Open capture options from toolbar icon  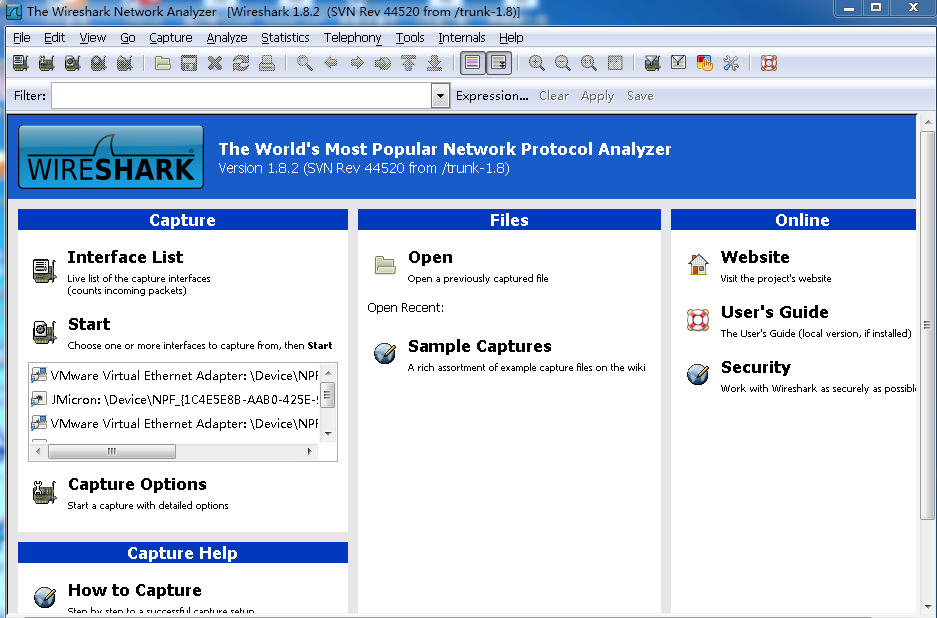47,63
